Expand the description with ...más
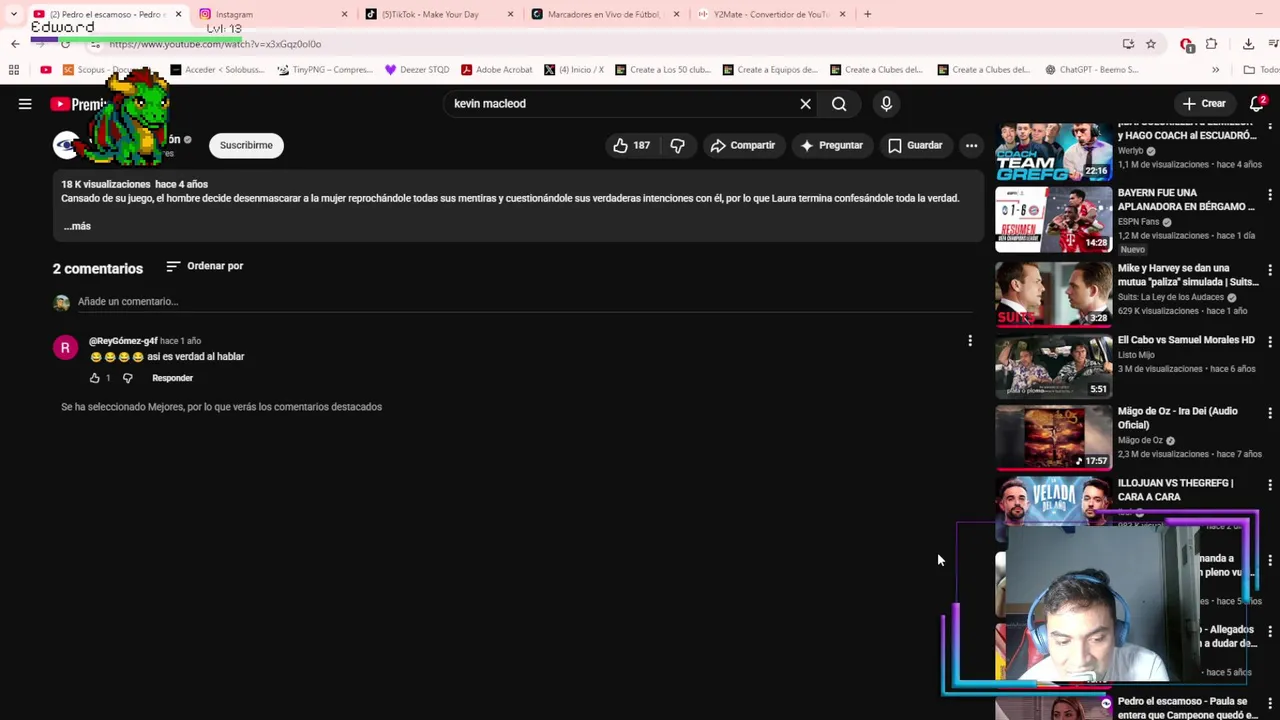Viewport: 1280px width, 720px height. click(77, 226)
